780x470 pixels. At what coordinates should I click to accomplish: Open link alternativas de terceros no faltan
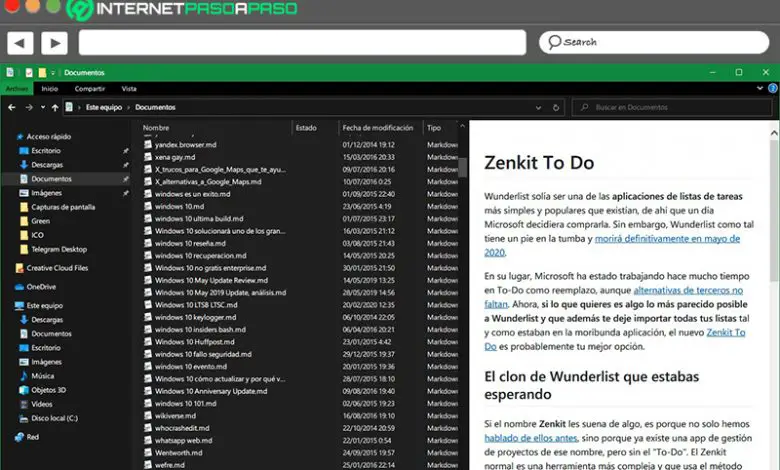click(688, 290)
